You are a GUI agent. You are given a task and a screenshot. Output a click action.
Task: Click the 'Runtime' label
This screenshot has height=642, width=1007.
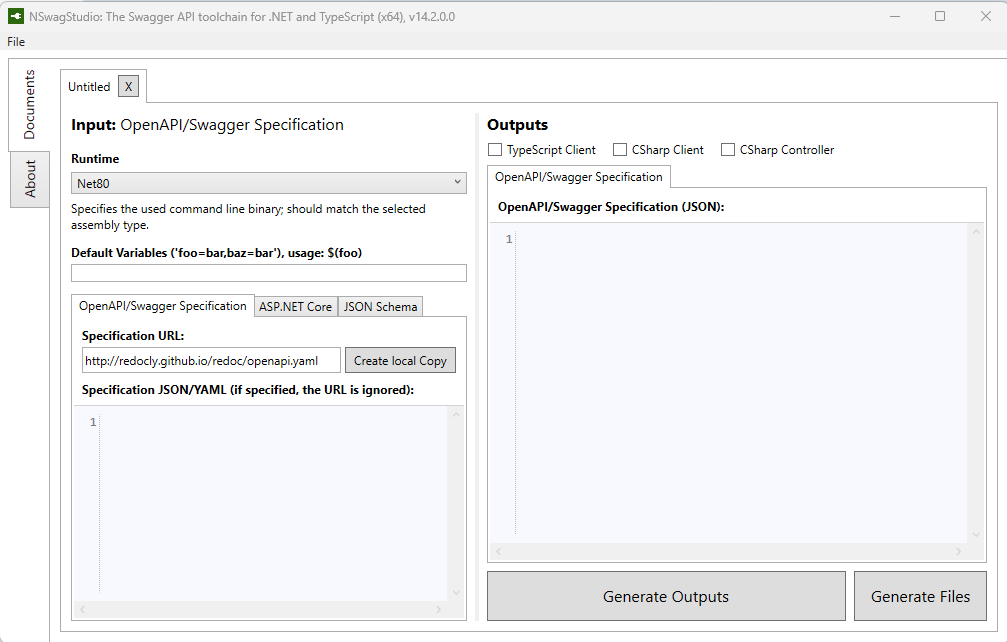[95, 159]
